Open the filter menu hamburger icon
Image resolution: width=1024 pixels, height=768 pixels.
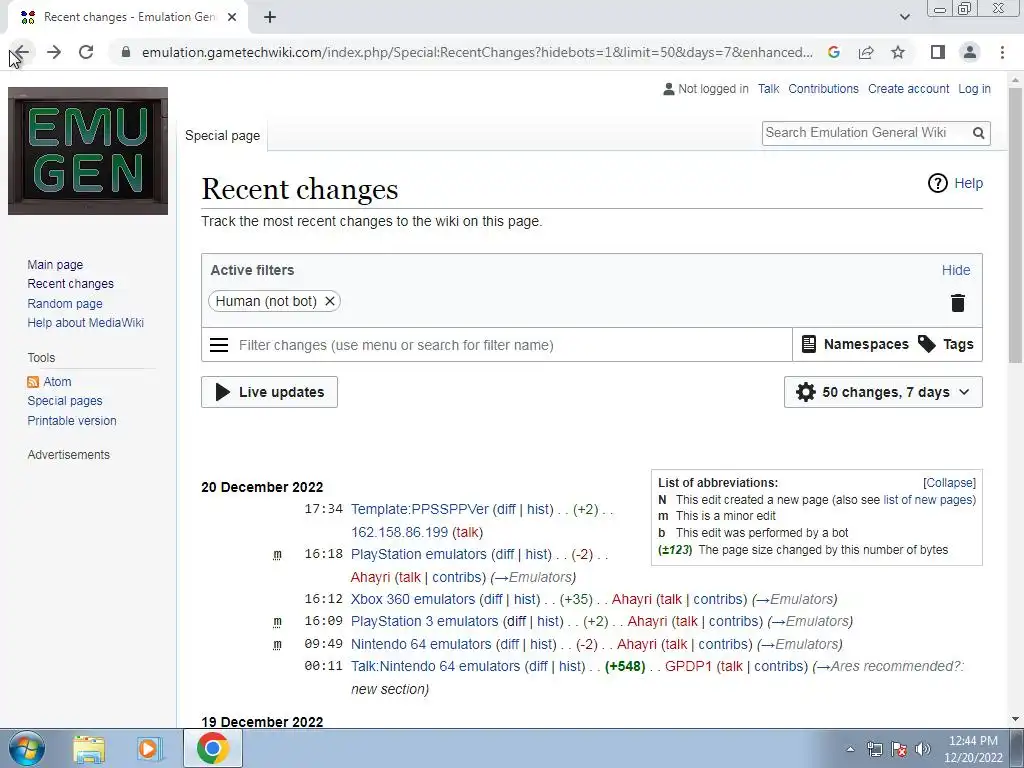click(219, 345)
